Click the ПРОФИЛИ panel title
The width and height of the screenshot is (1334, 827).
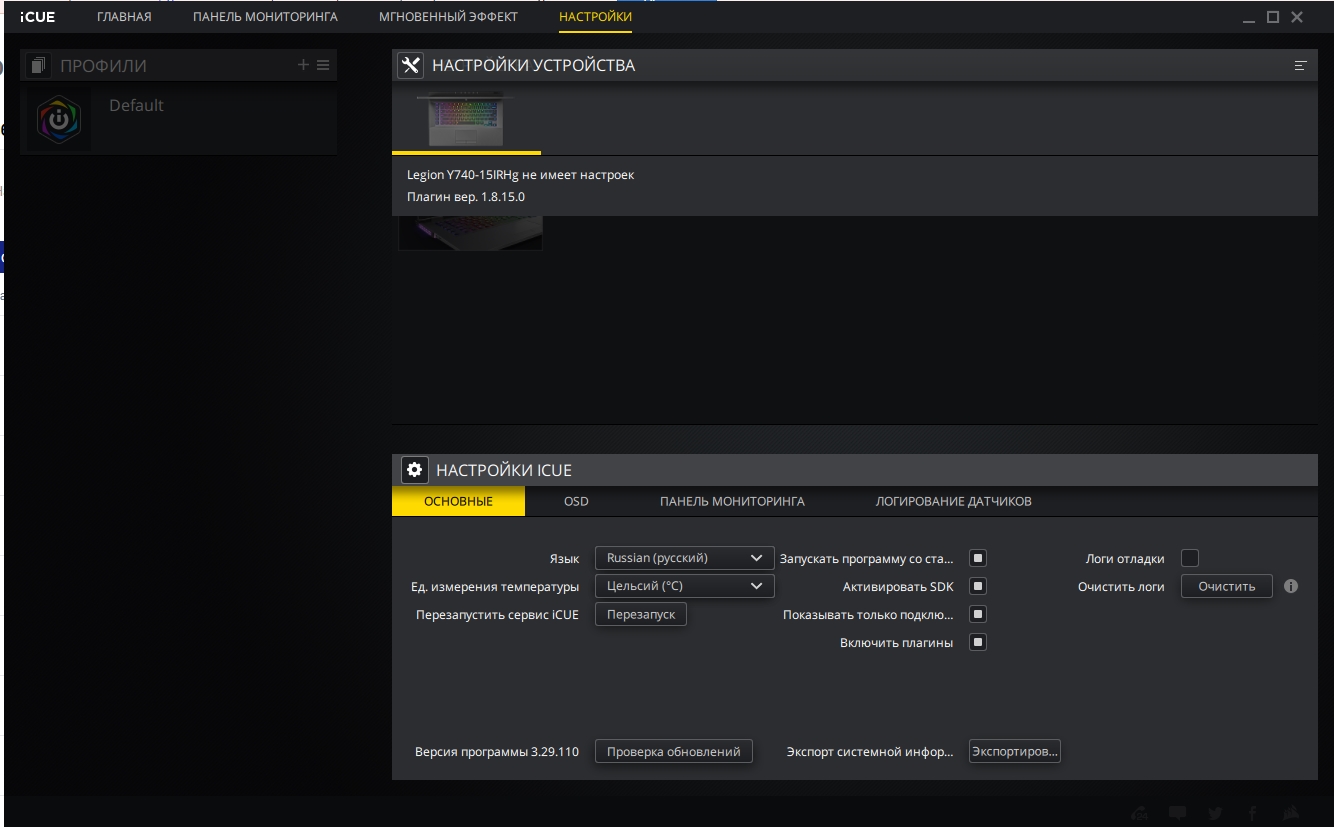coord(103,66)
